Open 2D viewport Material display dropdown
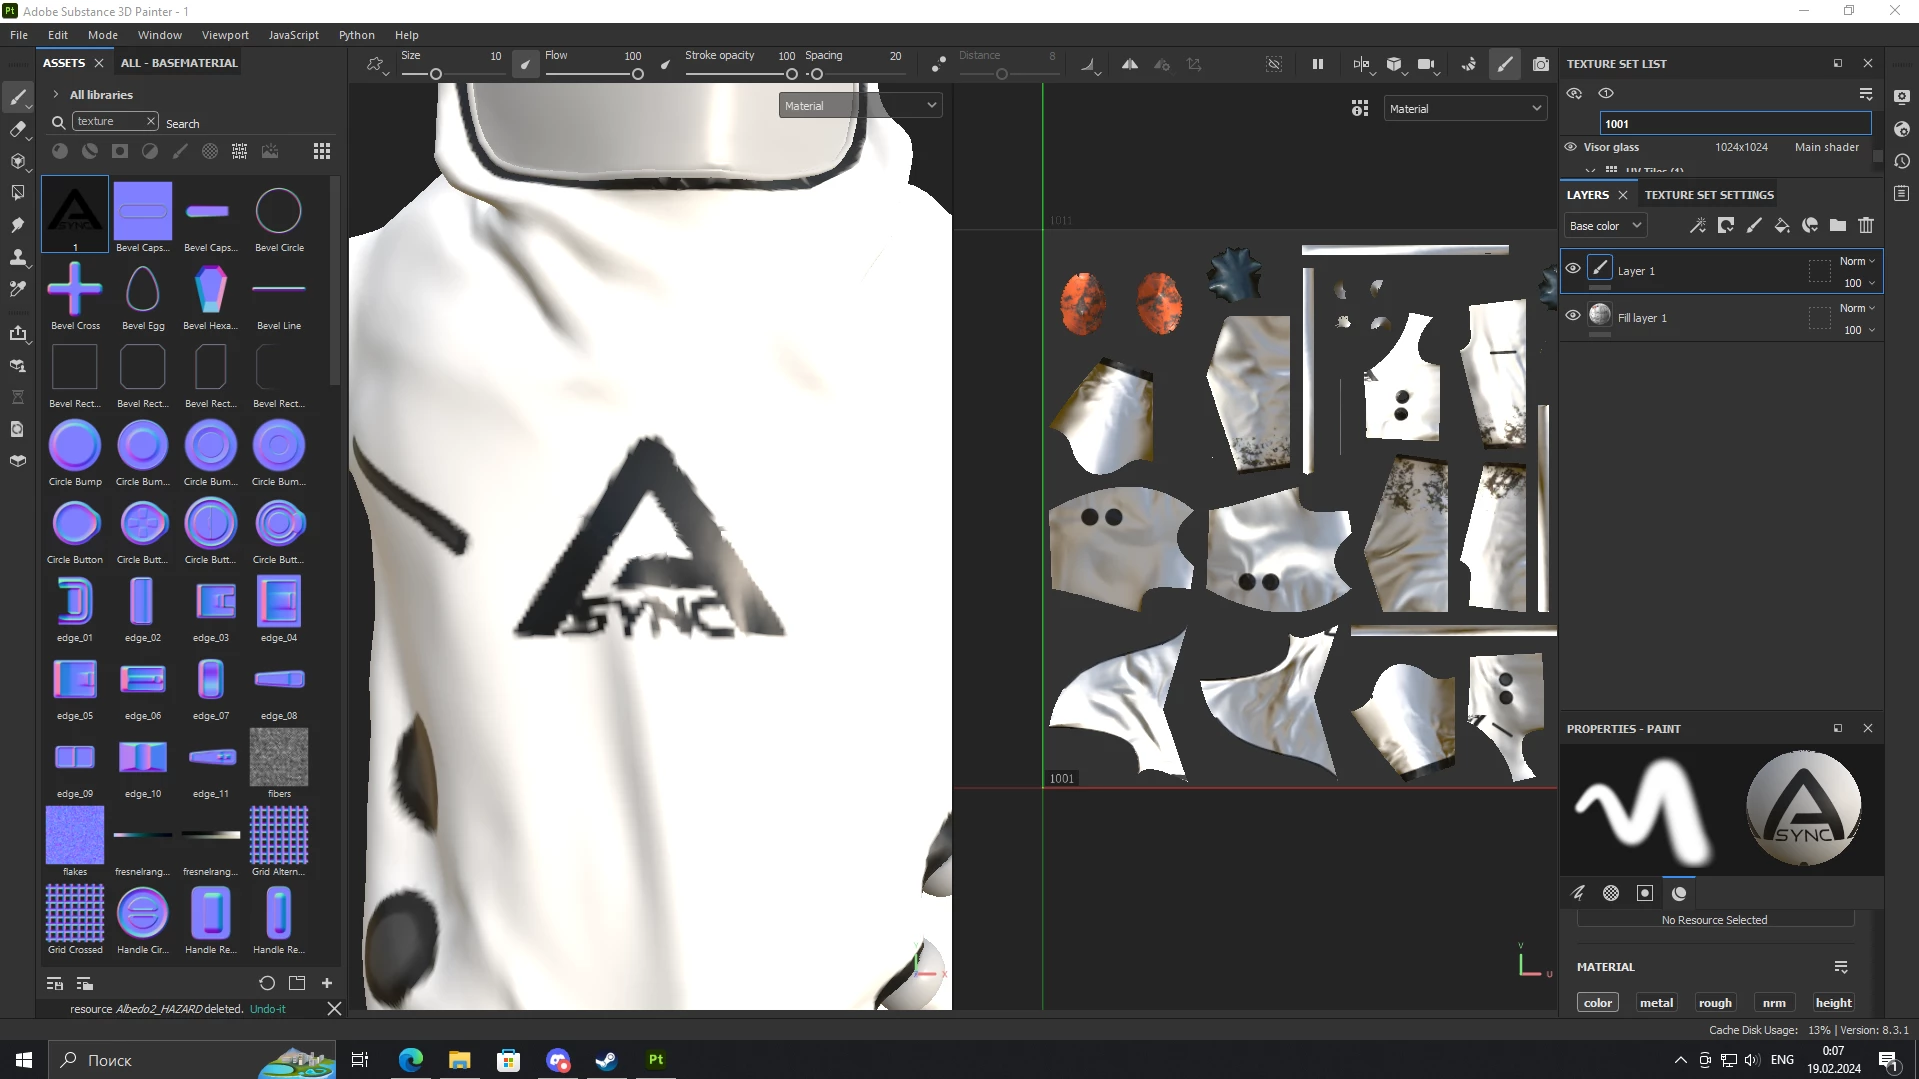1919x1079 pixels. coord(1465,108)
